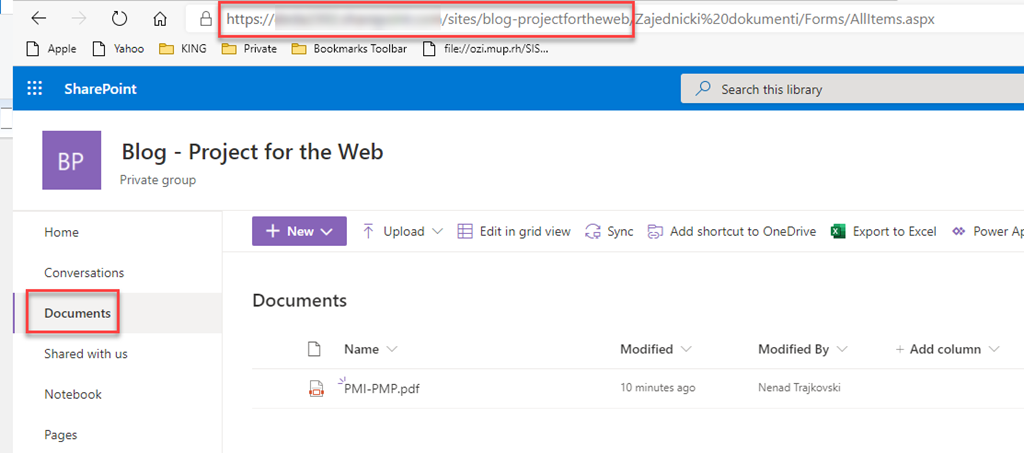Click Edit in grid view
Image resolution: width=1024 pixels, height=453 pixels.
[514, 231]
